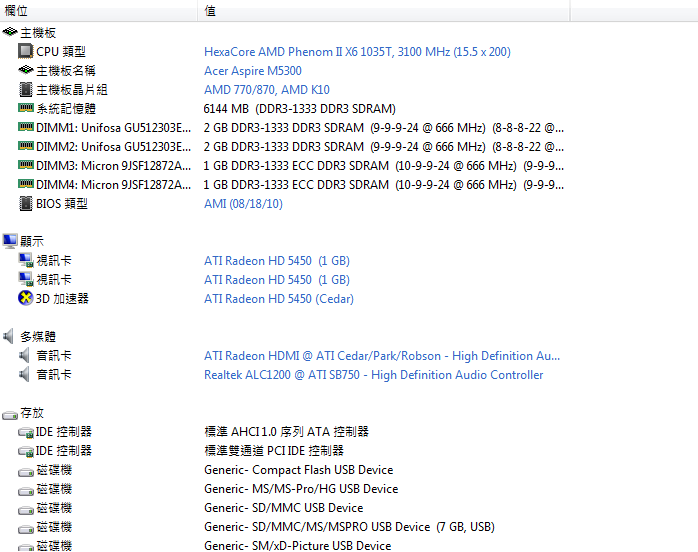Select the 顯示 section label
The image size is (698, 552).
pos(32,241)
